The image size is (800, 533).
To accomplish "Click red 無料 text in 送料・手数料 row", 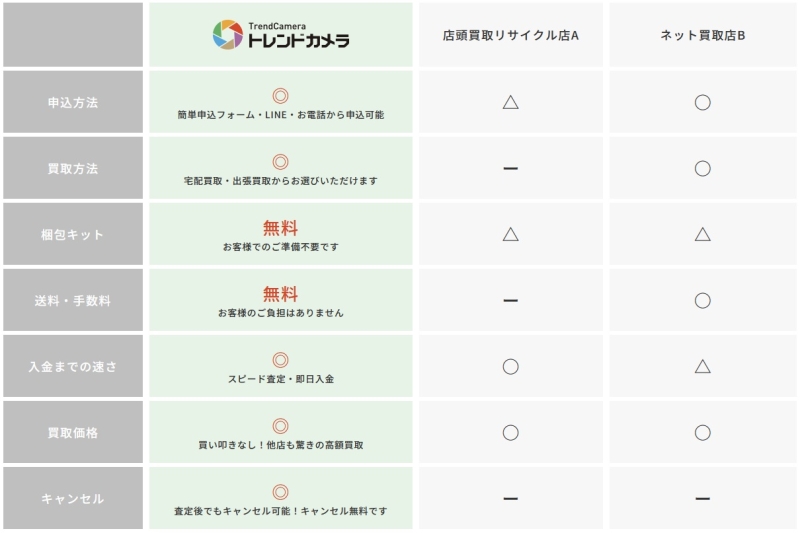I will coord(281,294).
